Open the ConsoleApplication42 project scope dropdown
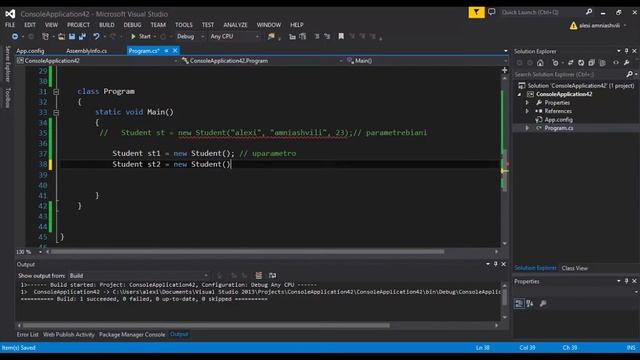 click(x=97, y=60)
